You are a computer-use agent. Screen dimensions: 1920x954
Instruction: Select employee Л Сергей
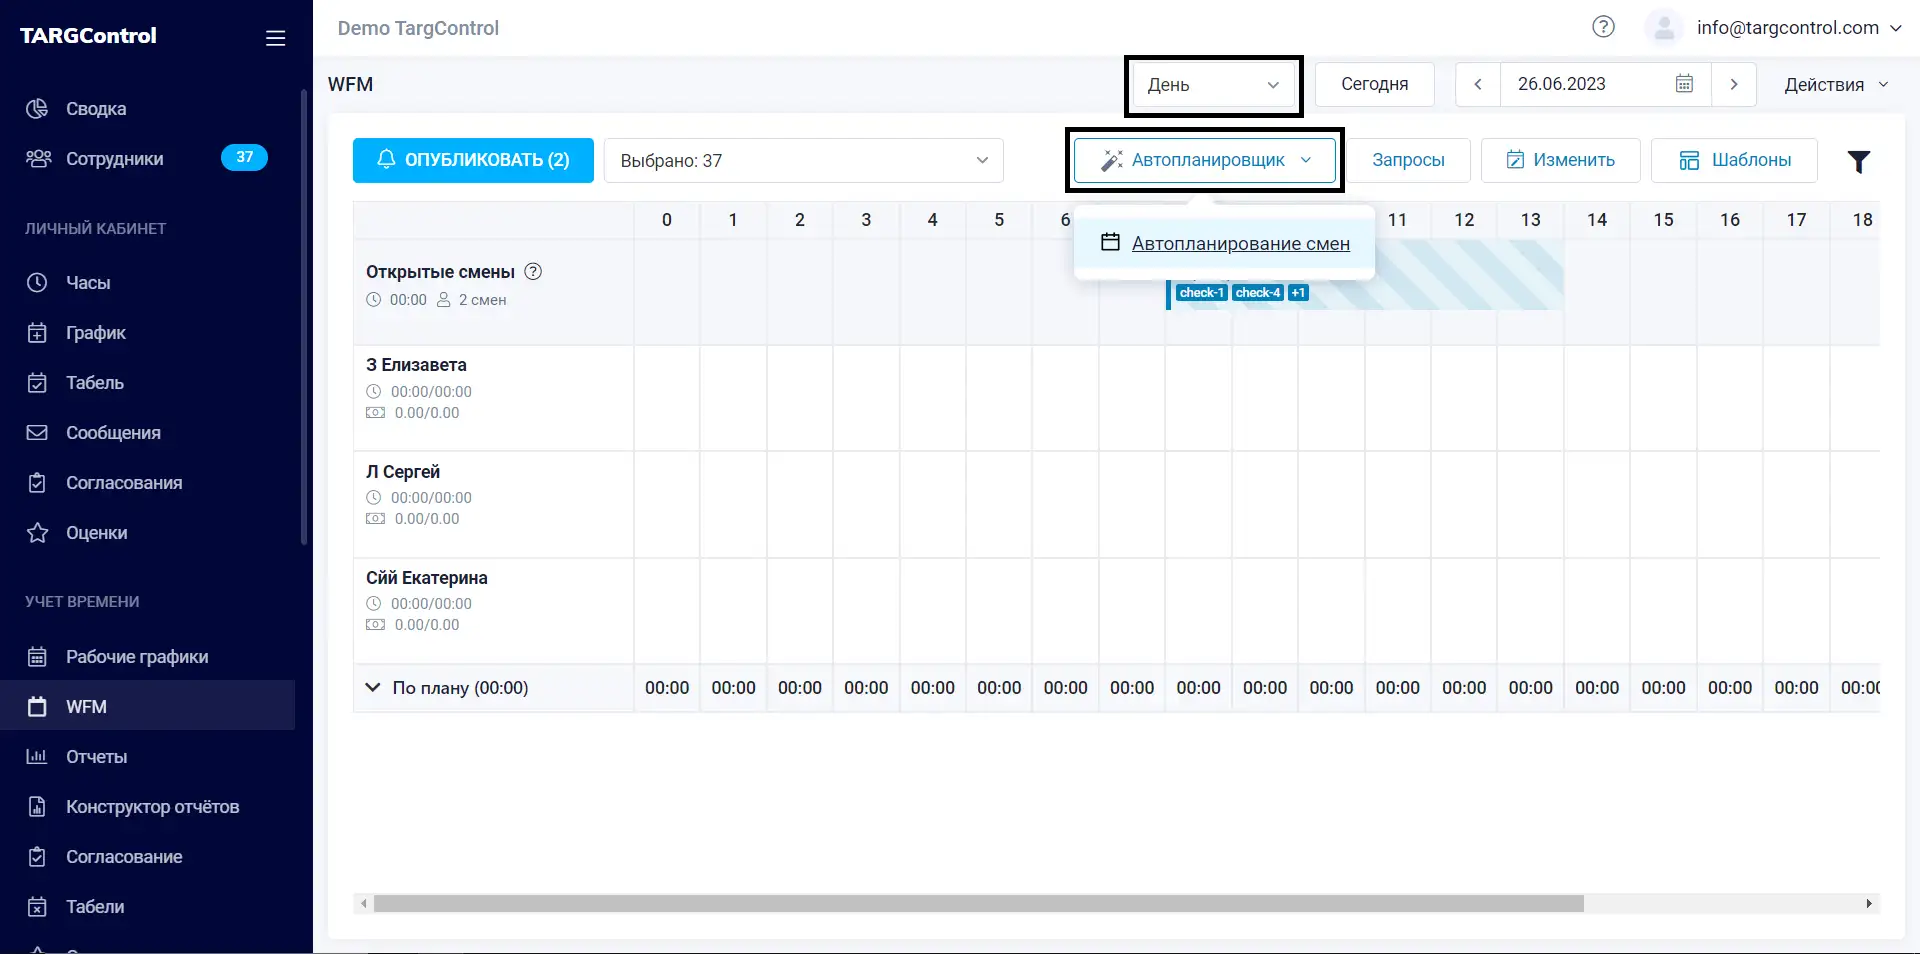point(403,472)
